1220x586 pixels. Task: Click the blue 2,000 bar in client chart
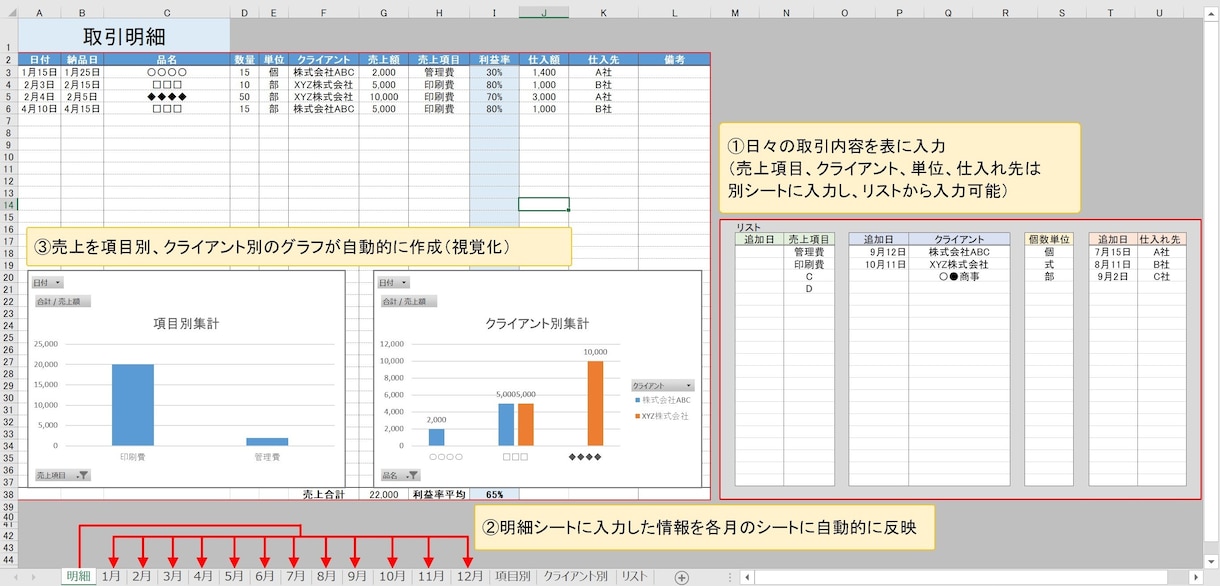(x=436, y=437)
